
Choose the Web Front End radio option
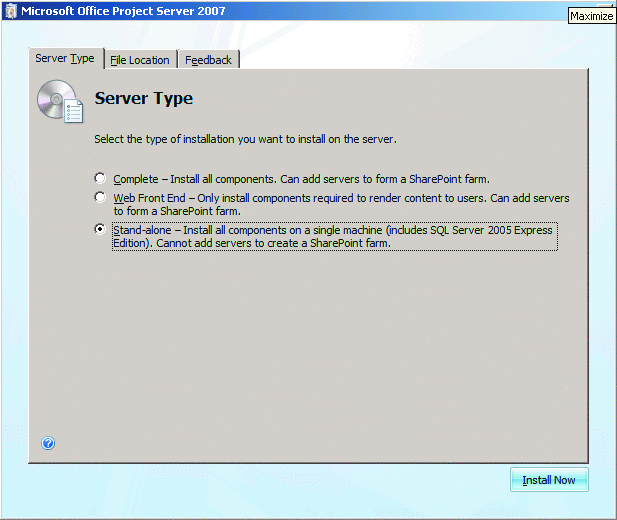point(100,197)
